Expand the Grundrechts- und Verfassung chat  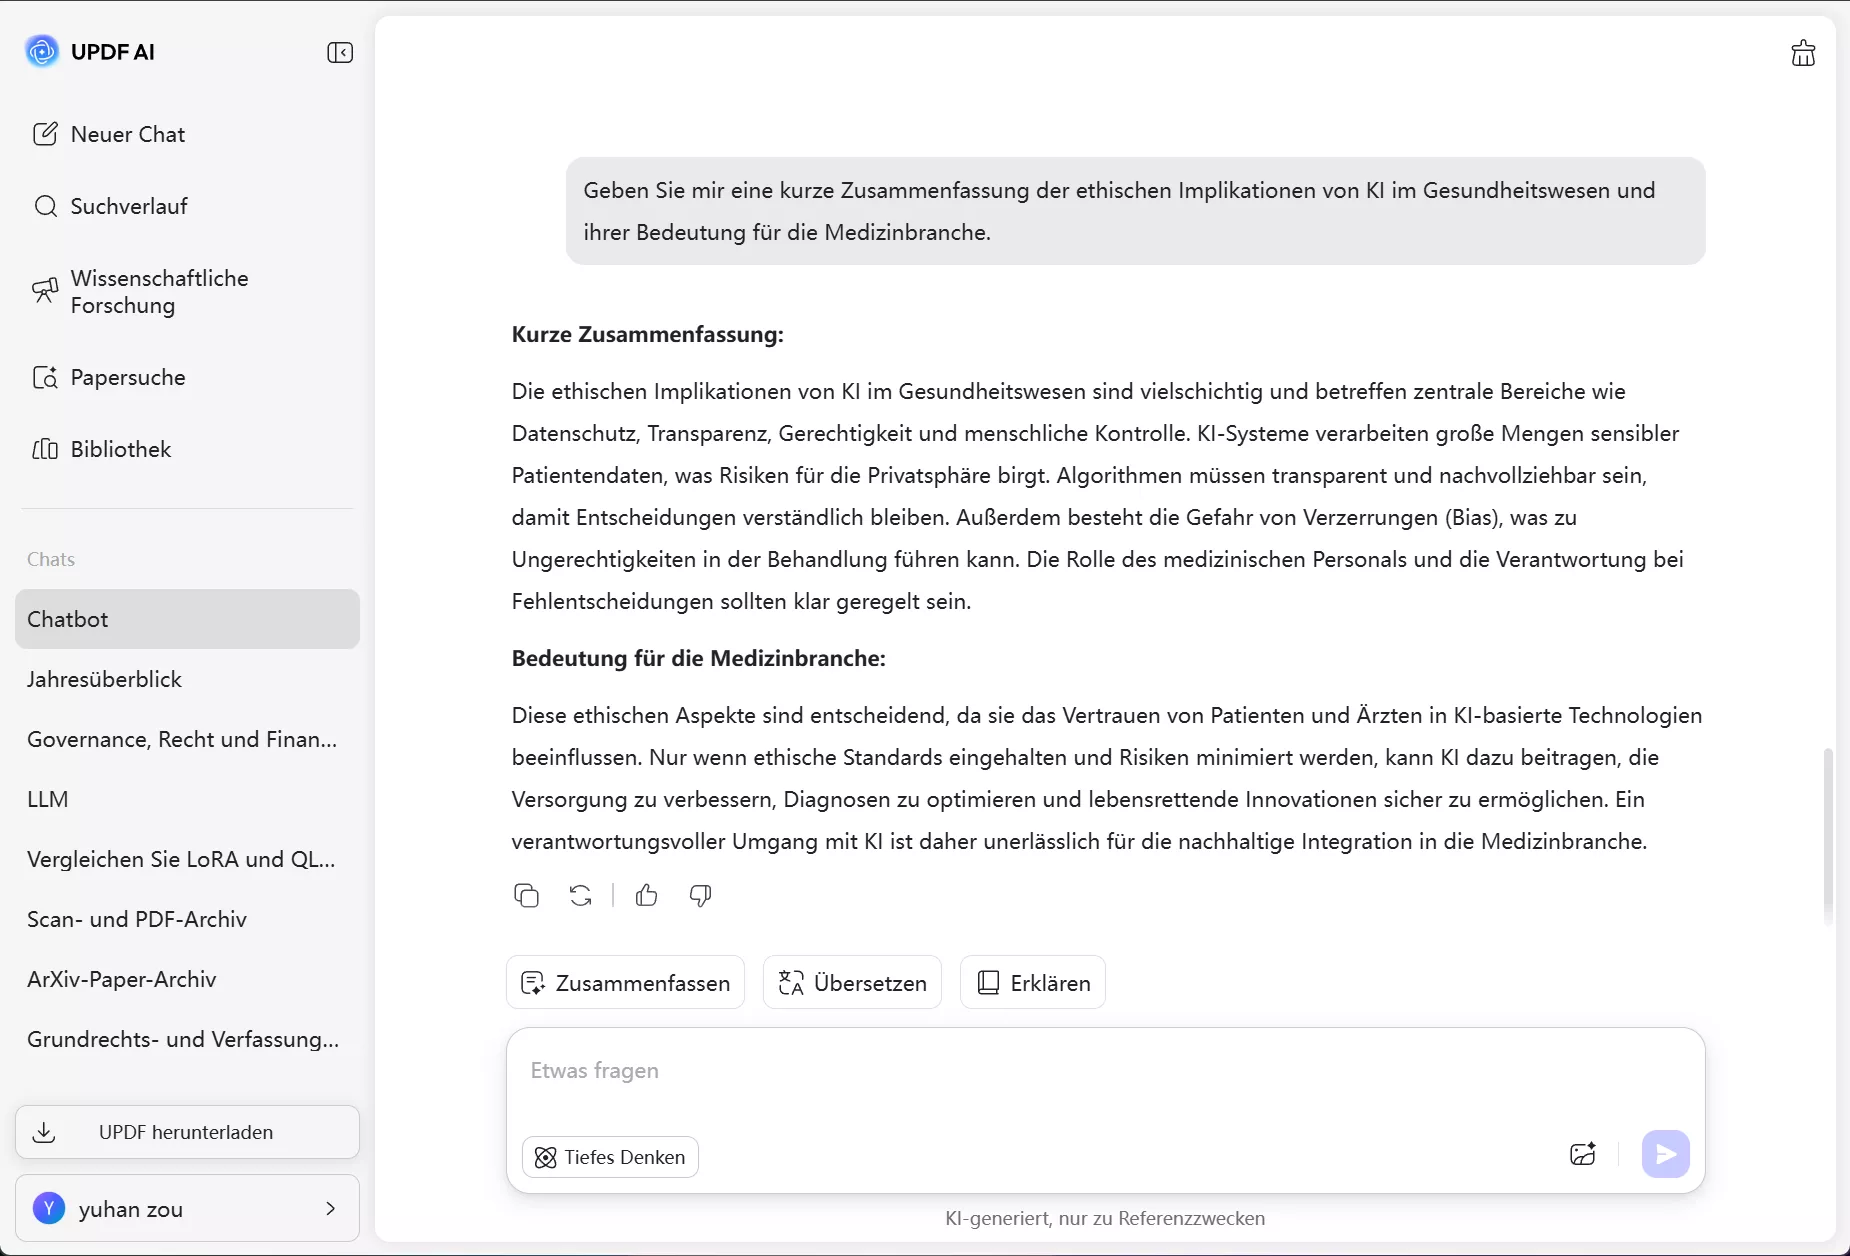pos(184,1039)
